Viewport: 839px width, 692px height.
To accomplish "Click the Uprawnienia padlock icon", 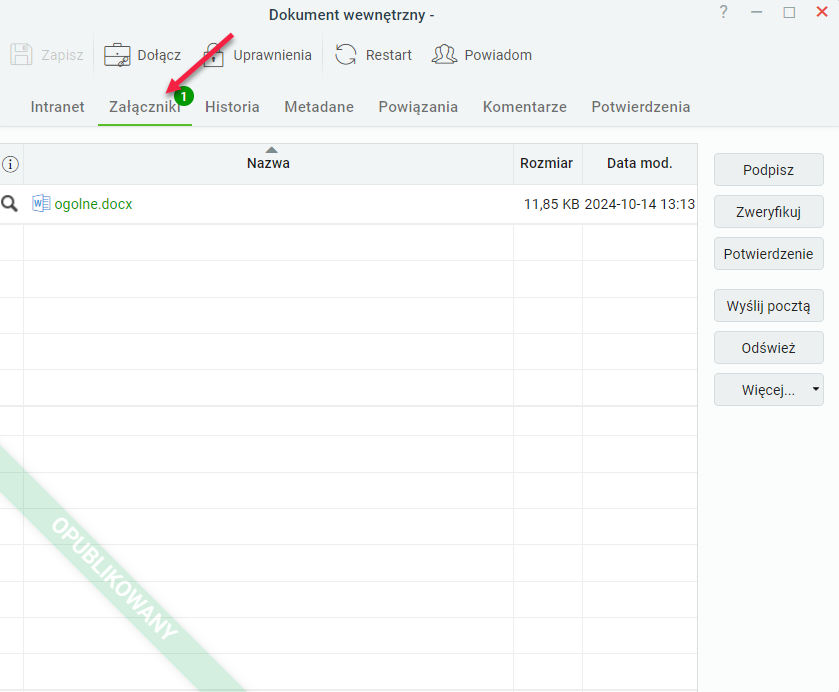I will click(213, 55).
